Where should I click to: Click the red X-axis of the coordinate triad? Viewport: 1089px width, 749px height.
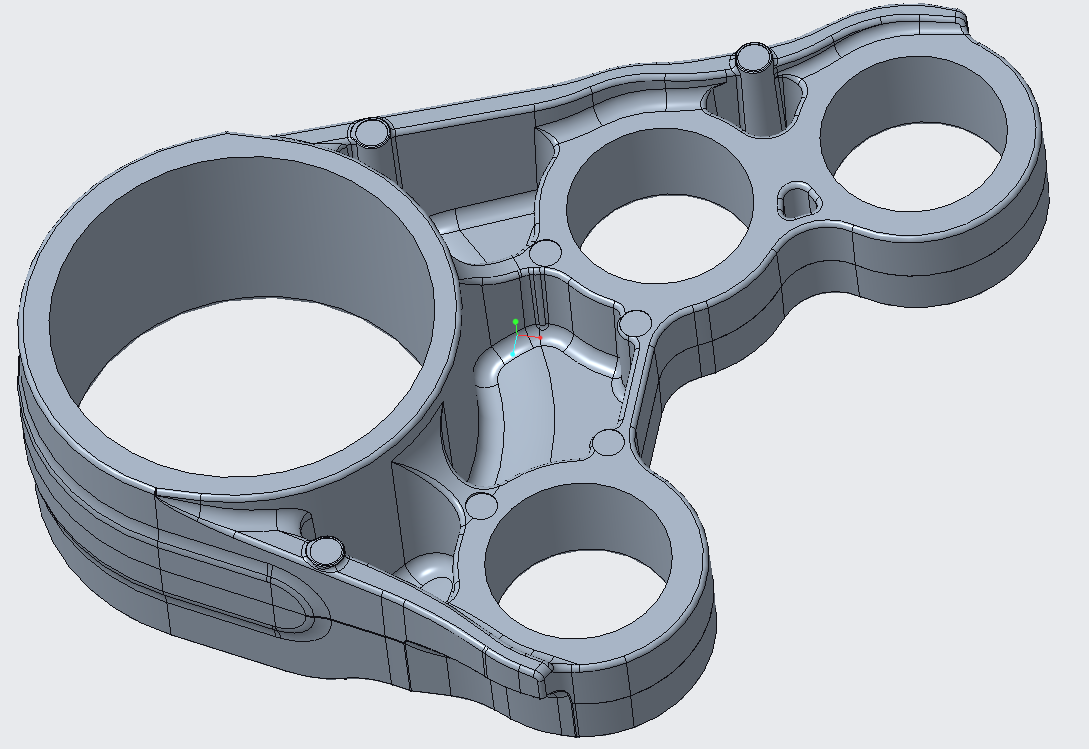[x=535, y=338]
